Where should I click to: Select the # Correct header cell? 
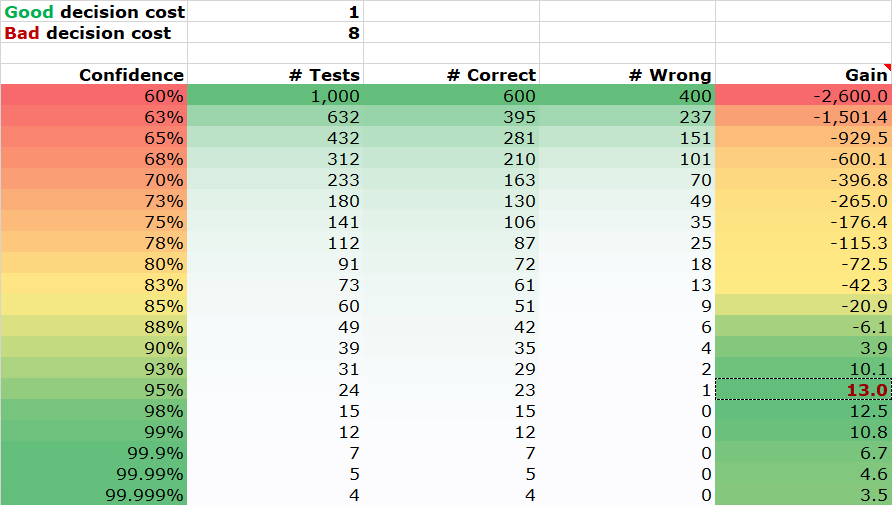pos(452,74)
